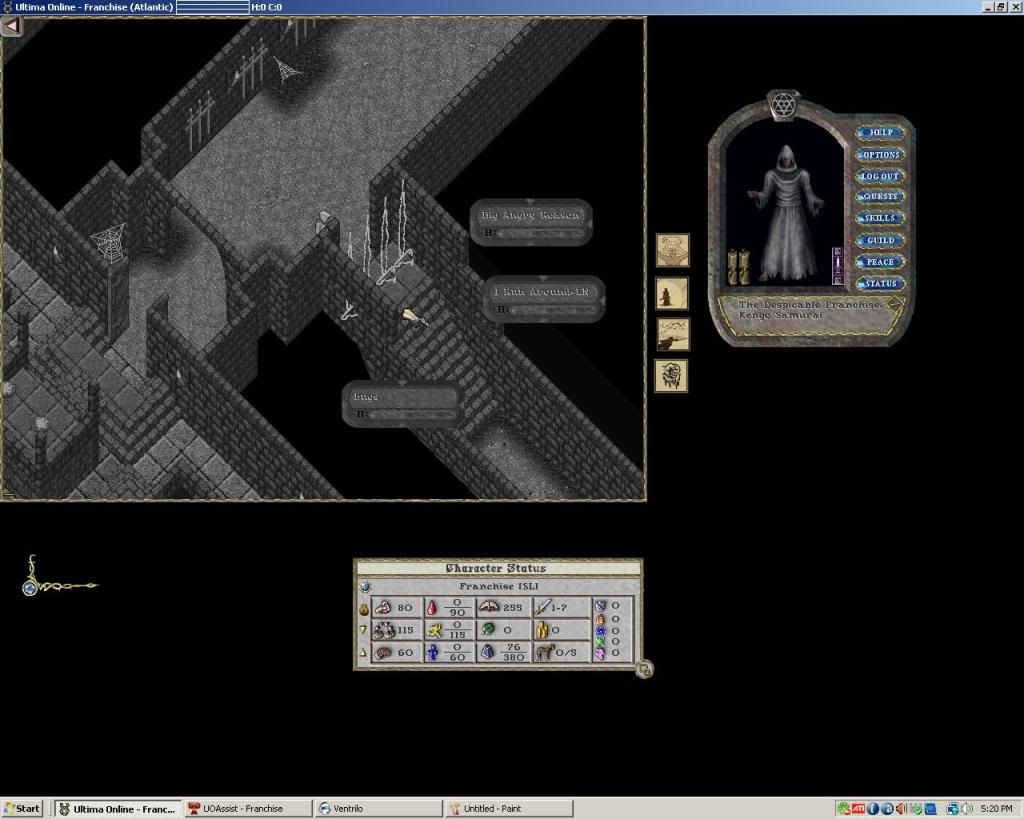Click the blue weight stone icon

coord(488,652)
